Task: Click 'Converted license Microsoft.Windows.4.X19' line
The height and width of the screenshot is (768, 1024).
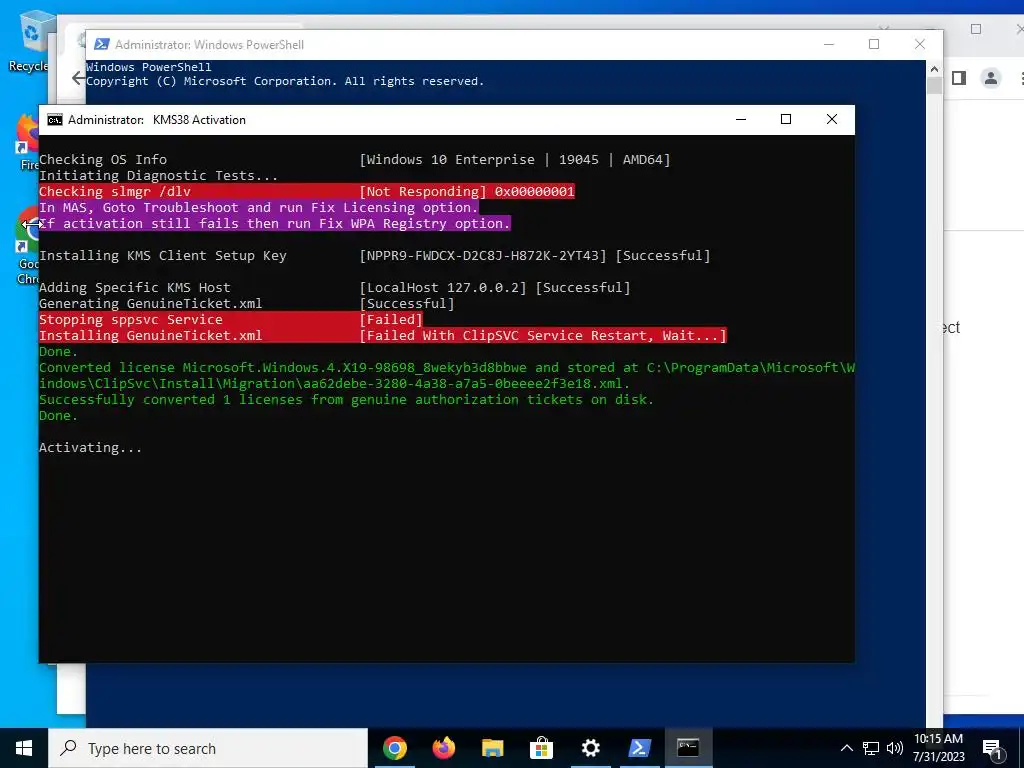Action: coord(447,376)
